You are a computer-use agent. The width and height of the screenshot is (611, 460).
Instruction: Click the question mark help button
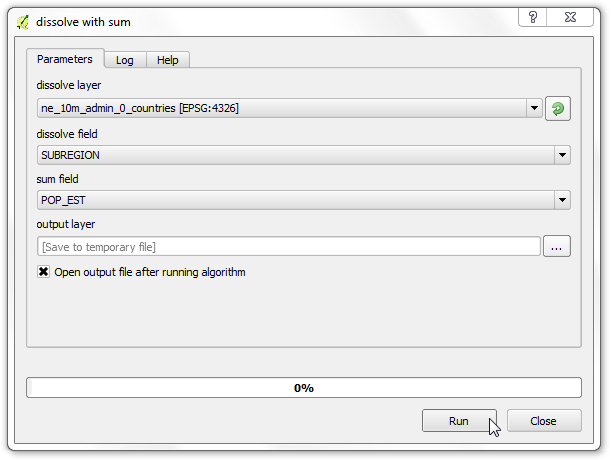coord(533,17)
